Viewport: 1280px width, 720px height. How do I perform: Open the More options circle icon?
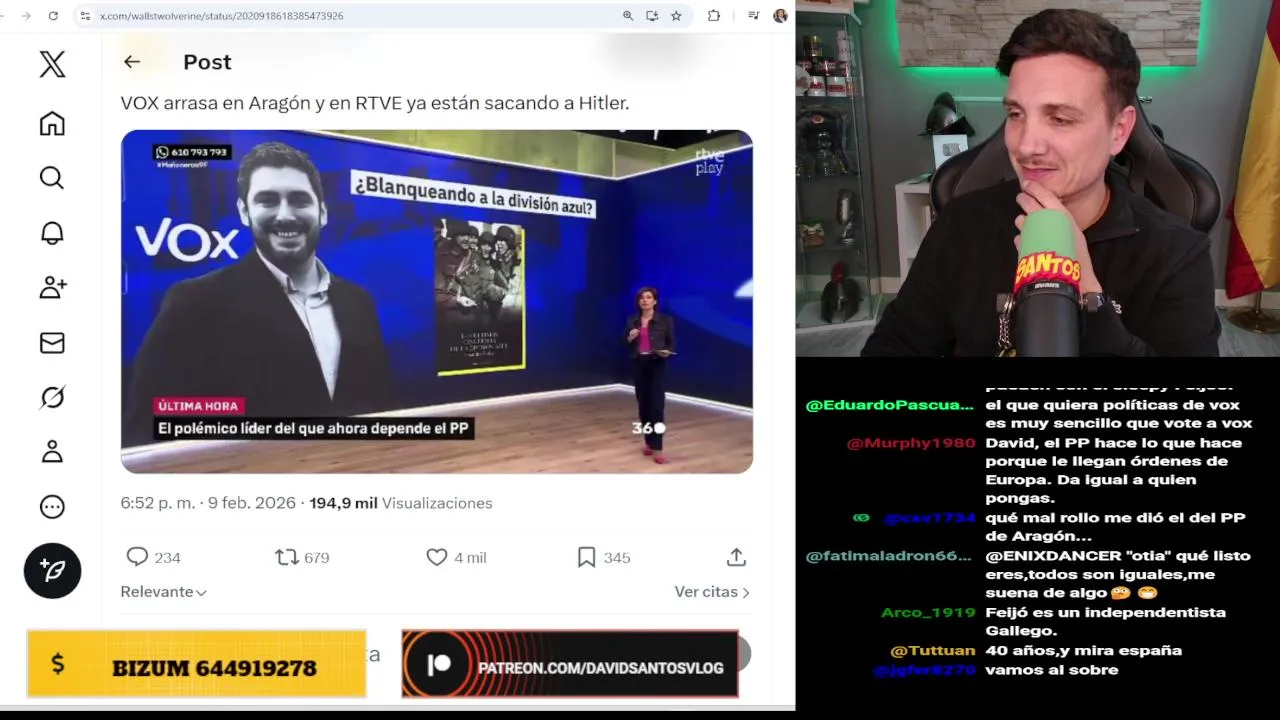coord(52,507)
